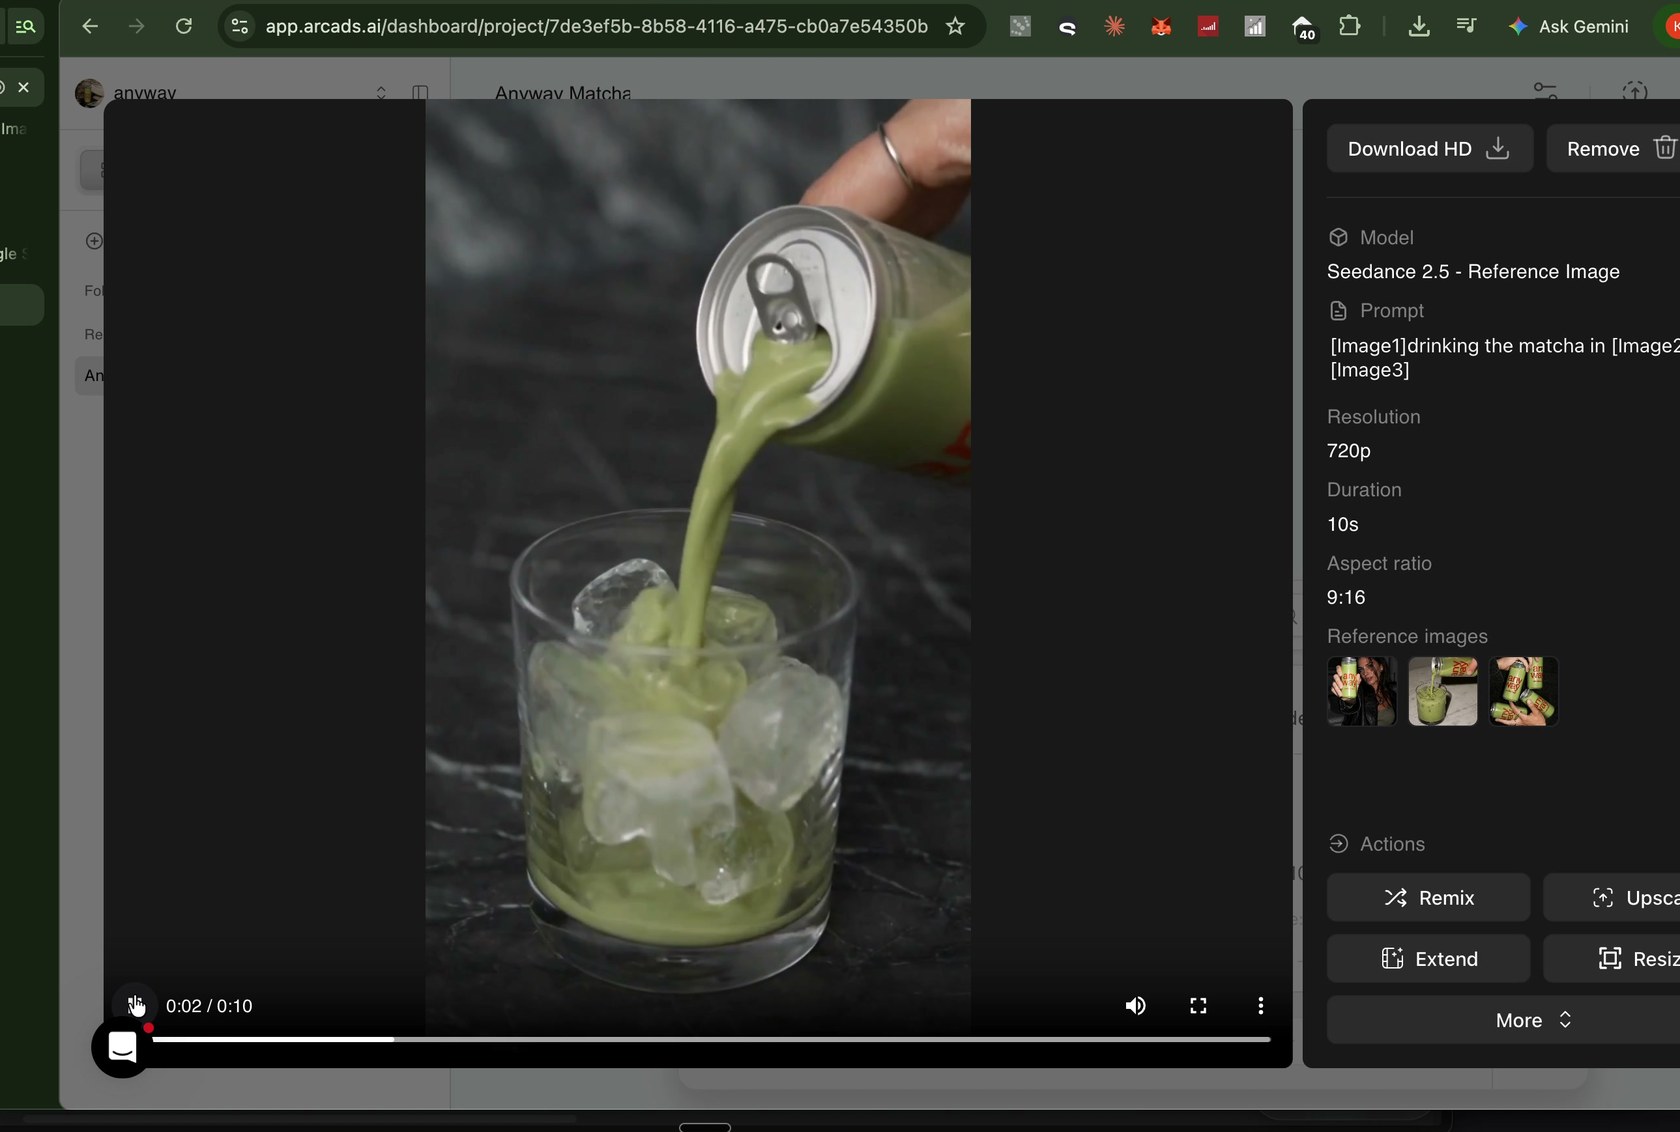The height and width of the screenshot is (1132, 1680).
Task: Open the video three-dot options menu
Action: [x=1260, y=1005]
